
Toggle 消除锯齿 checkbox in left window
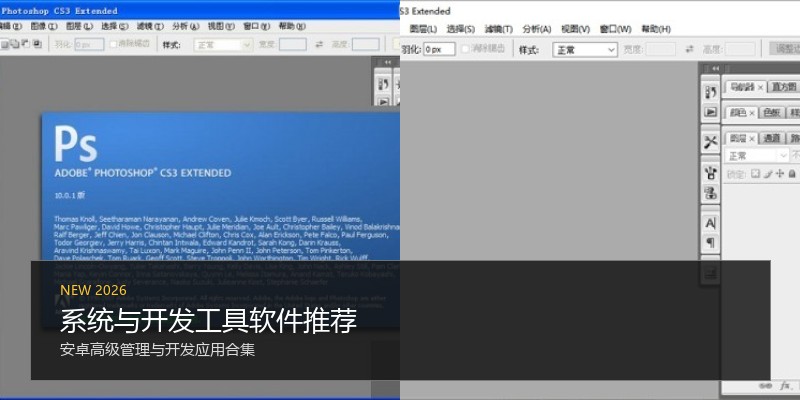coord(113,44)
